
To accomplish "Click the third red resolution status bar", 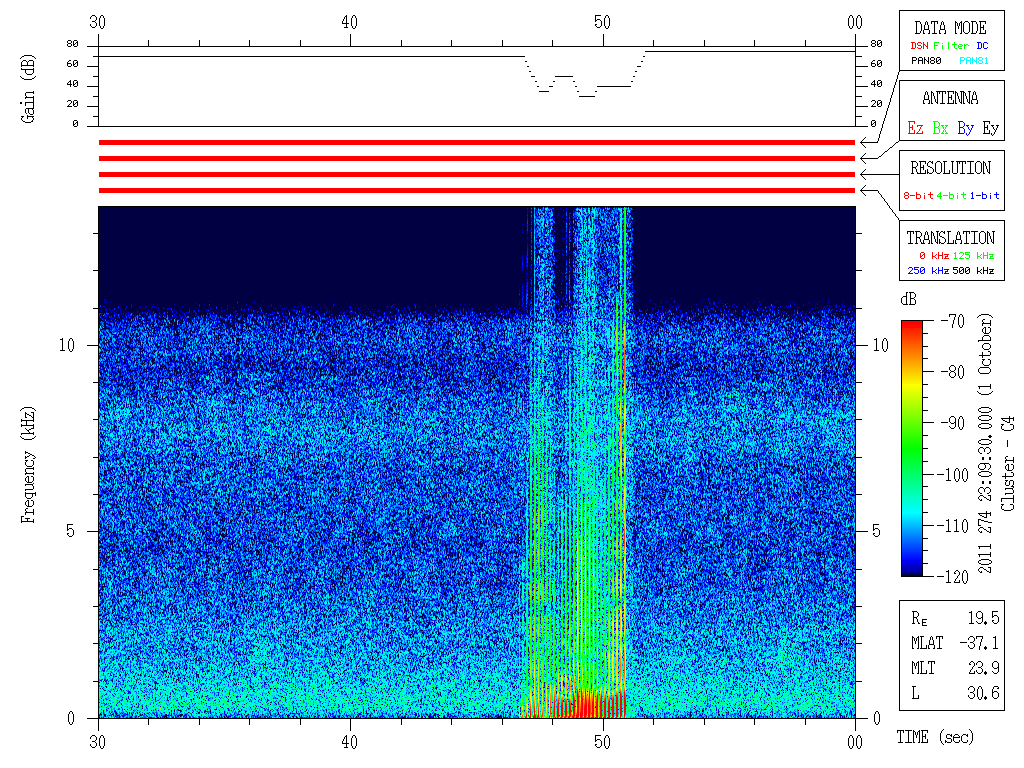I will (x=477, y=174).
